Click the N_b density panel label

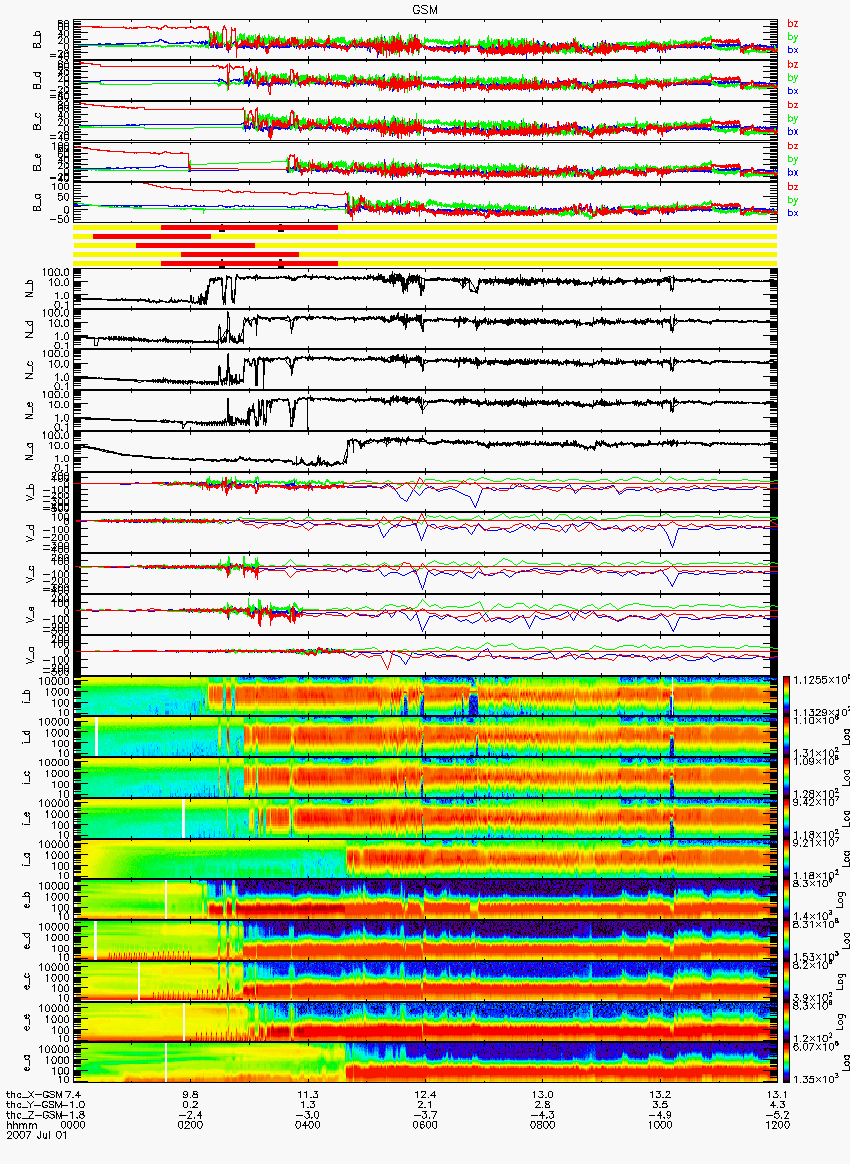pos(30,290)
